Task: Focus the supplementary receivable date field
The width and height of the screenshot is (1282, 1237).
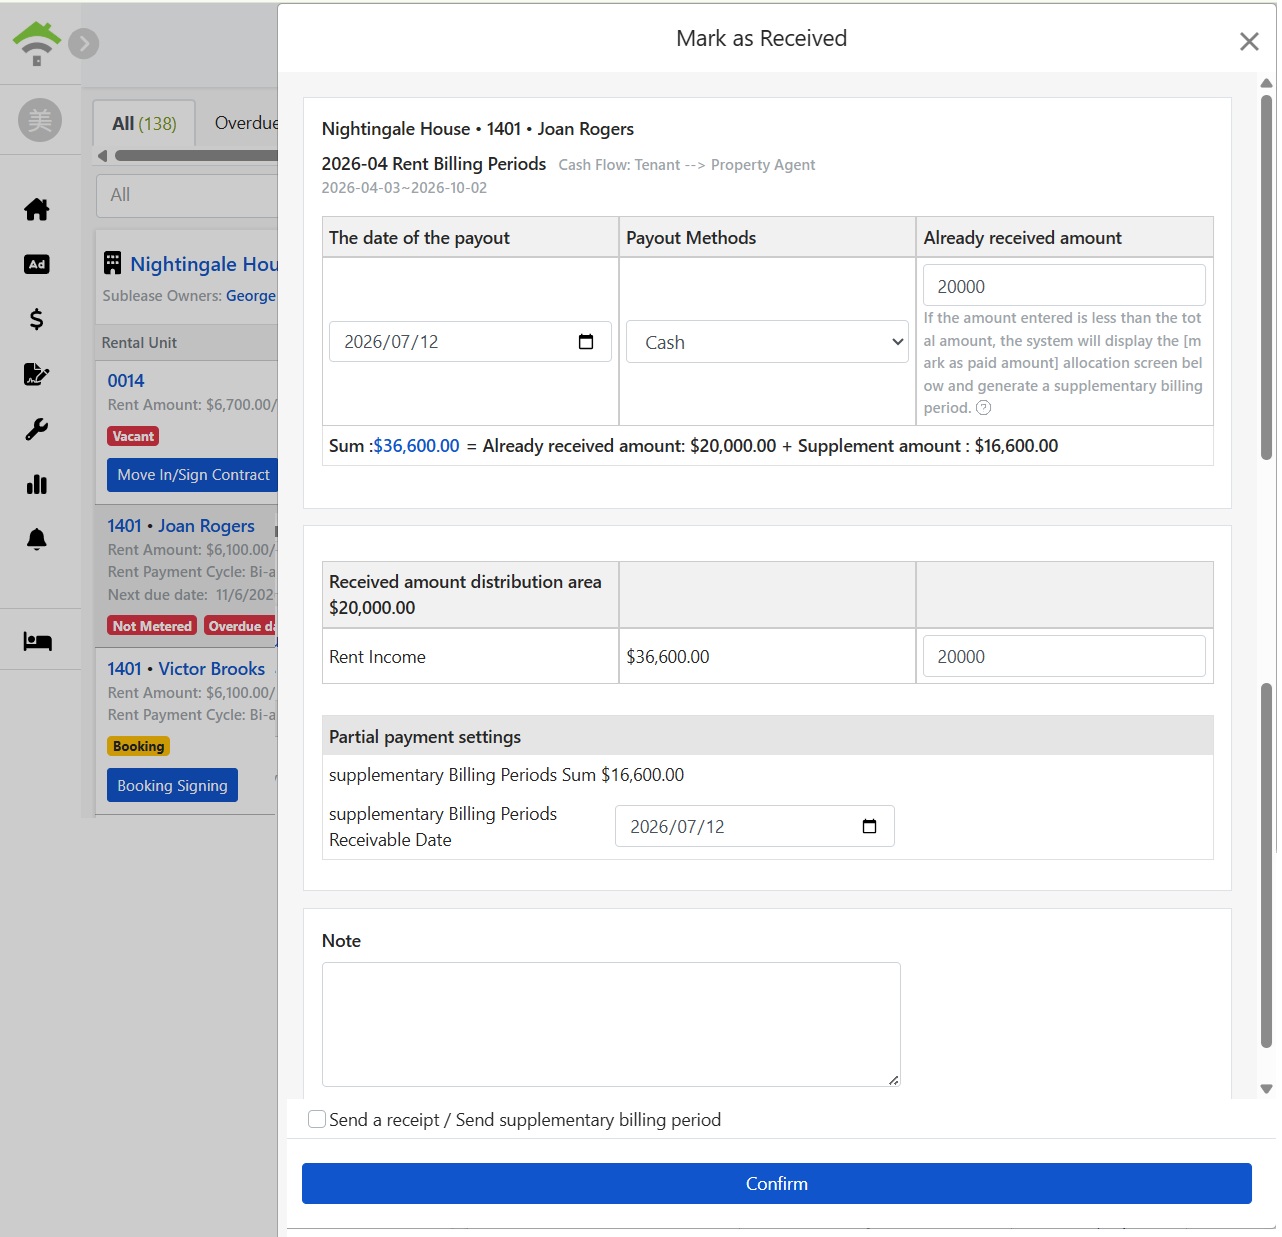Action: click(755, 826)
